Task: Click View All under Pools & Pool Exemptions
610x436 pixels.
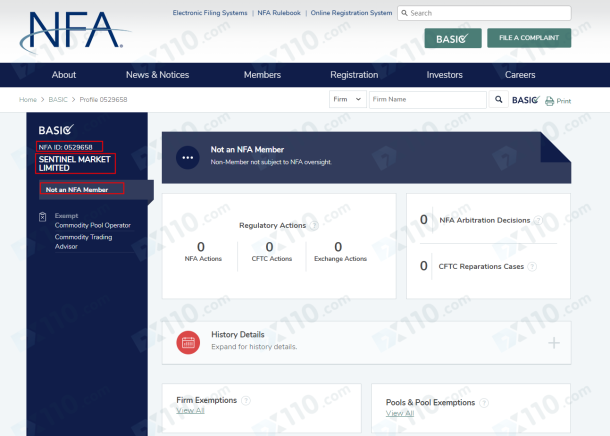Action: (x=400, y=413)
